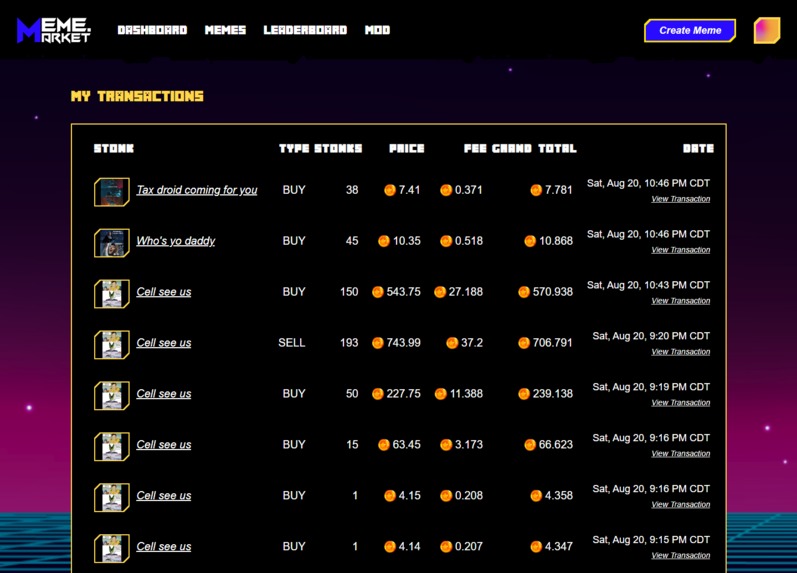The image size is (797, 573).
Task: Click the coin icon beside total 706.791
Action: pos(524,343)
